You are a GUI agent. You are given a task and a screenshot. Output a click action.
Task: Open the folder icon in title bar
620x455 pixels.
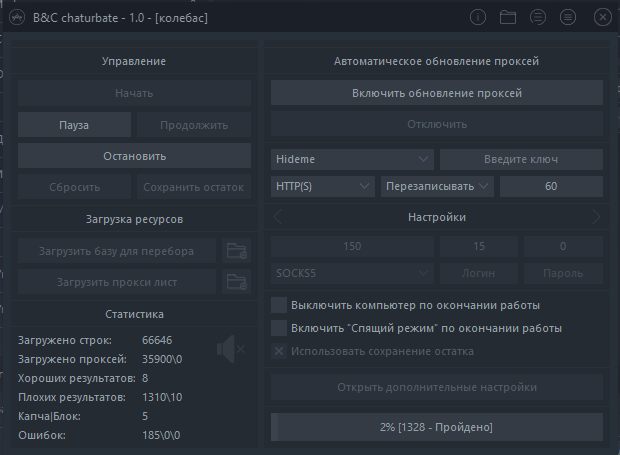pyautogui.click(x=508, y=17)
